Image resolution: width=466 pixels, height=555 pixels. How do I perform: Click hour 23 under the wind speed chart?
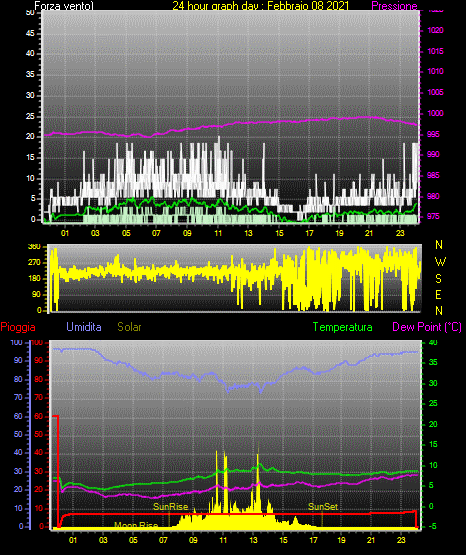(x=400, y=233)
